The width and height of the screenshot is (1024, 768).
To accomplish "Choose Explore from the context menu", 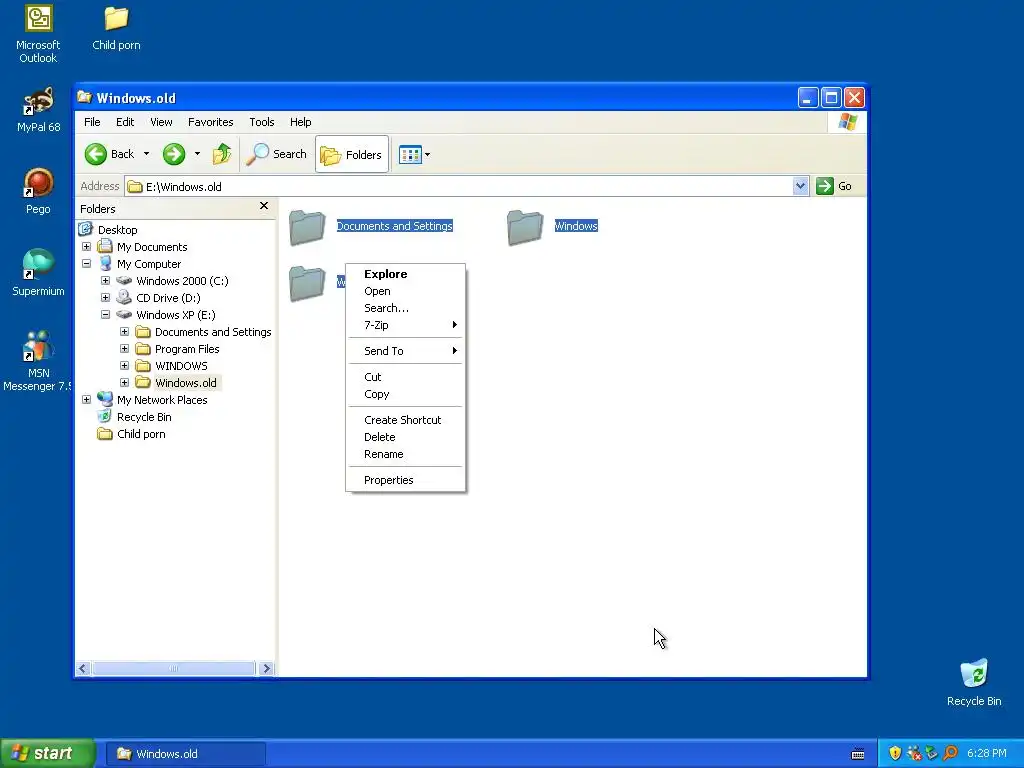I will point(406,274).
